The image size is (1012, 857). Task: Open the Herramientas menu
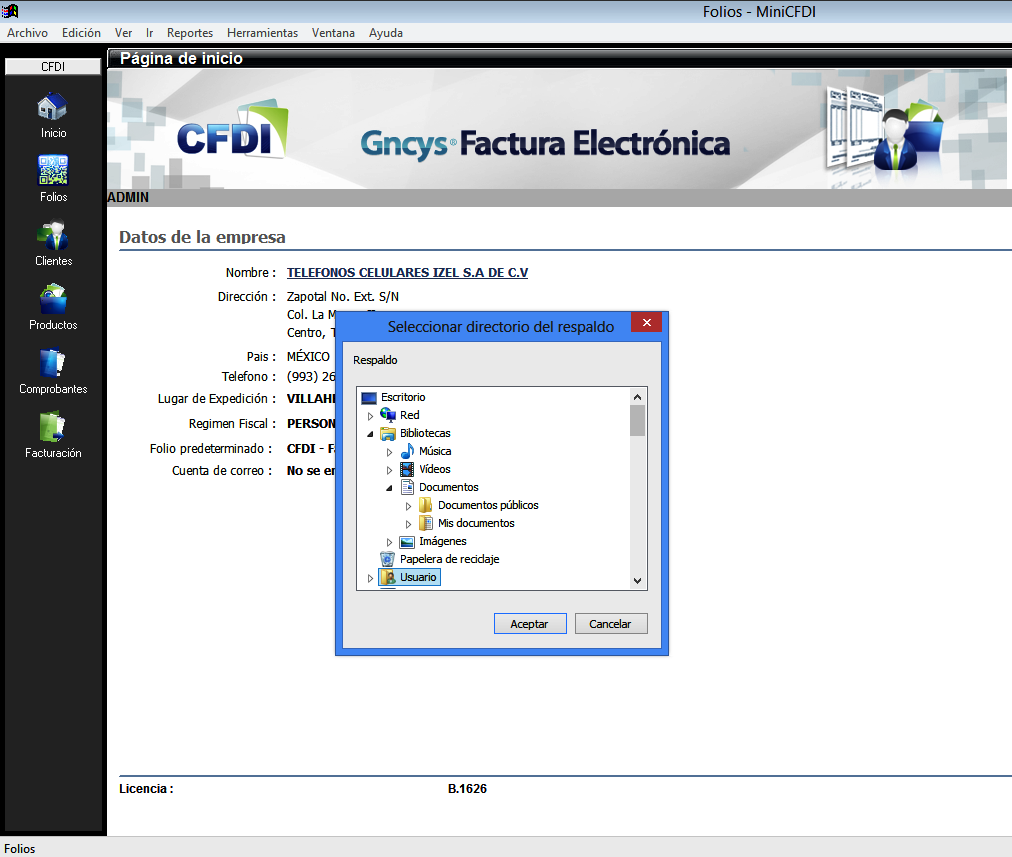263,33
